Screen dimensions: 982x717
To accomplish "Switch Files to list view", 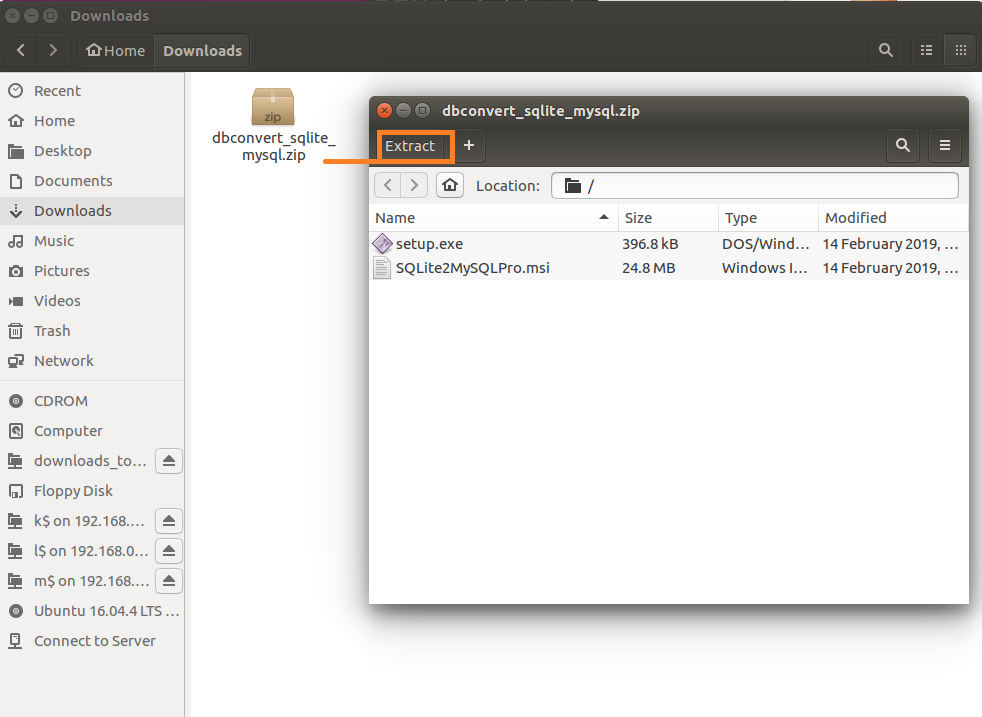I will [926, 50].
